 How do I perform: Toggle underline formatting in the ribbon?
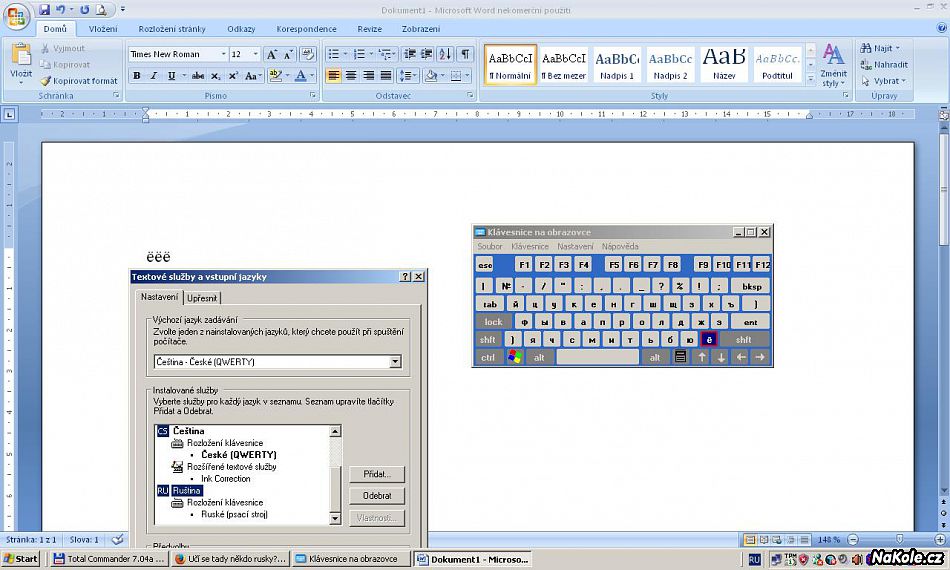tap(171, 76)
